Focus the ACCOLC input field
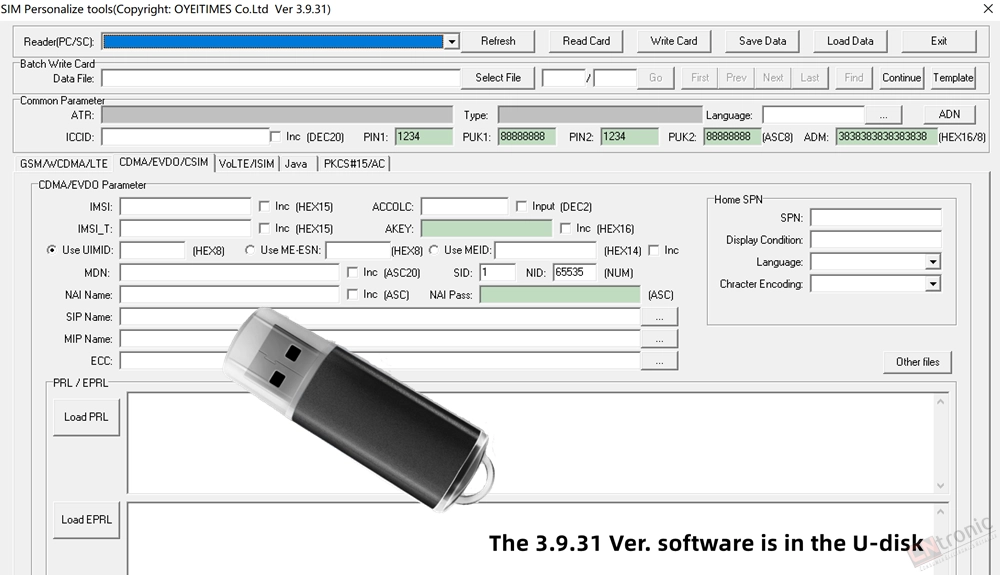 [x=464, y=207]
